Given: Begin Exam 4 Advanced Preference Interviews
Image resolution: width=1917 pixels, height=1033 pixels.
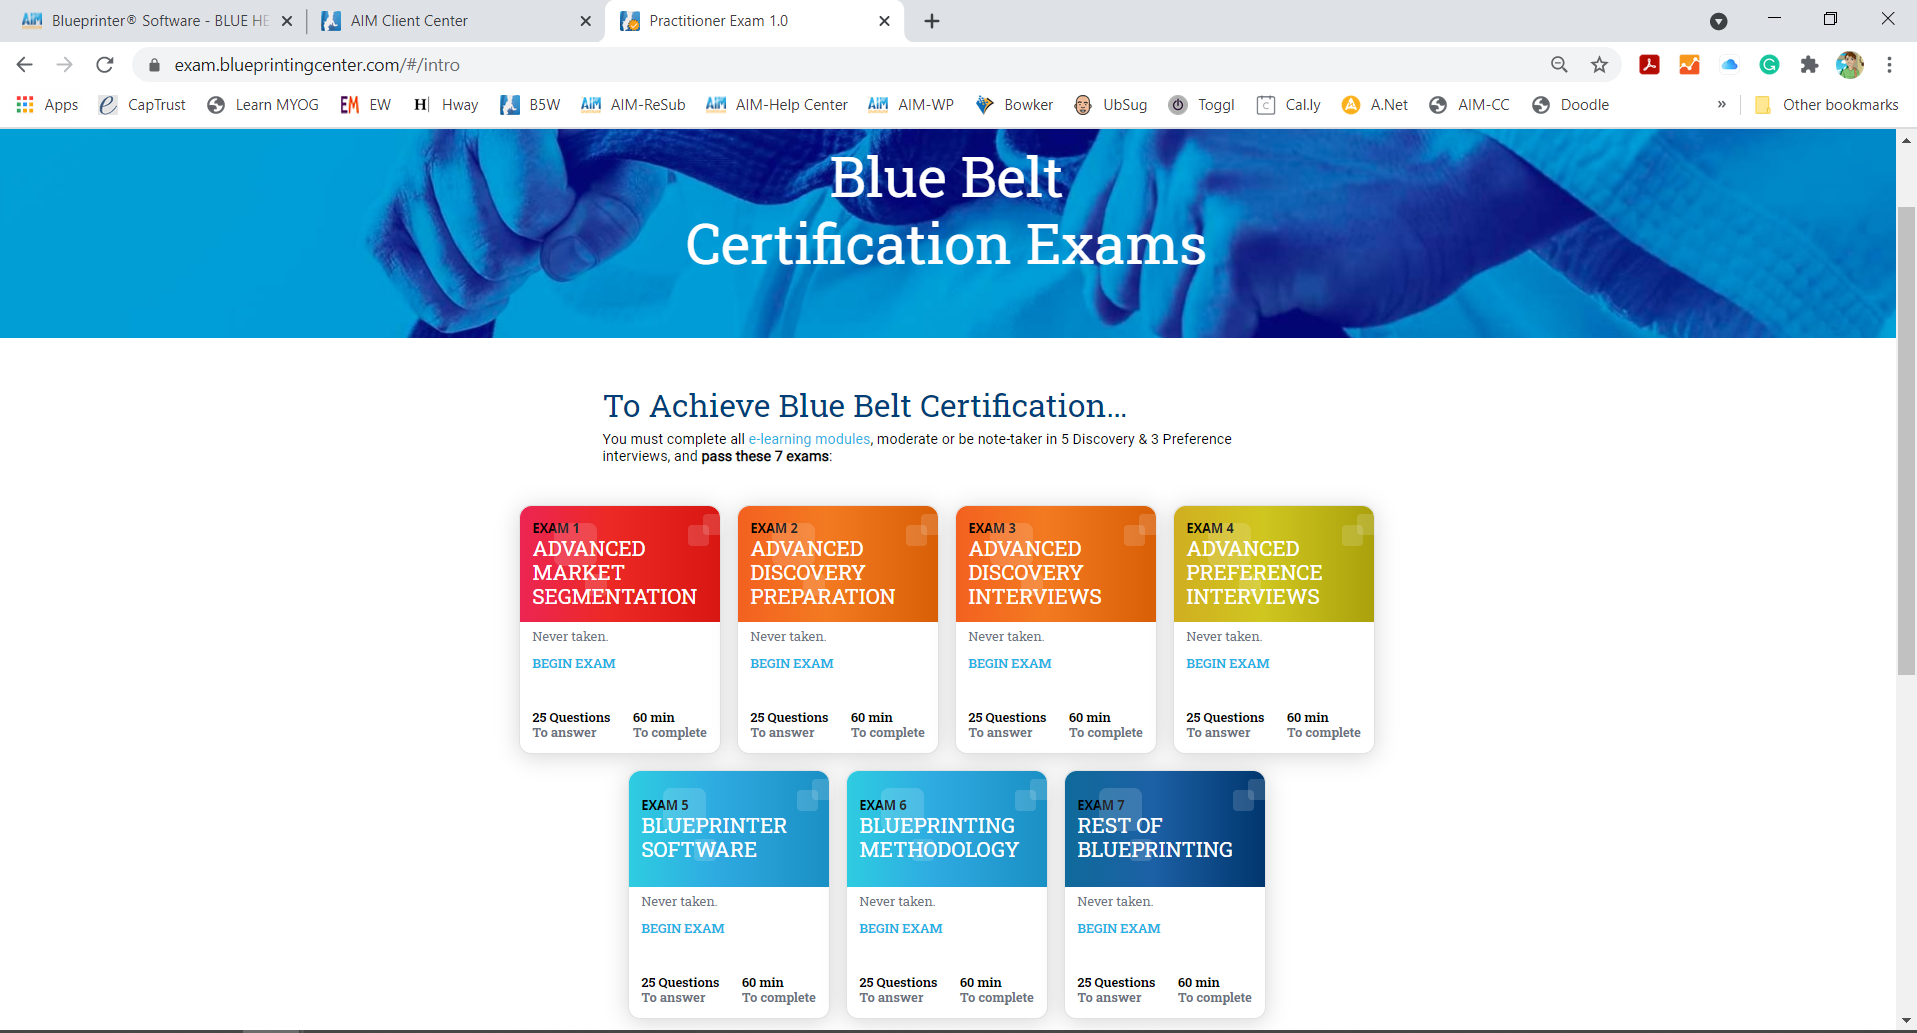Looking at the screenshot, I should coord(1228,664).
